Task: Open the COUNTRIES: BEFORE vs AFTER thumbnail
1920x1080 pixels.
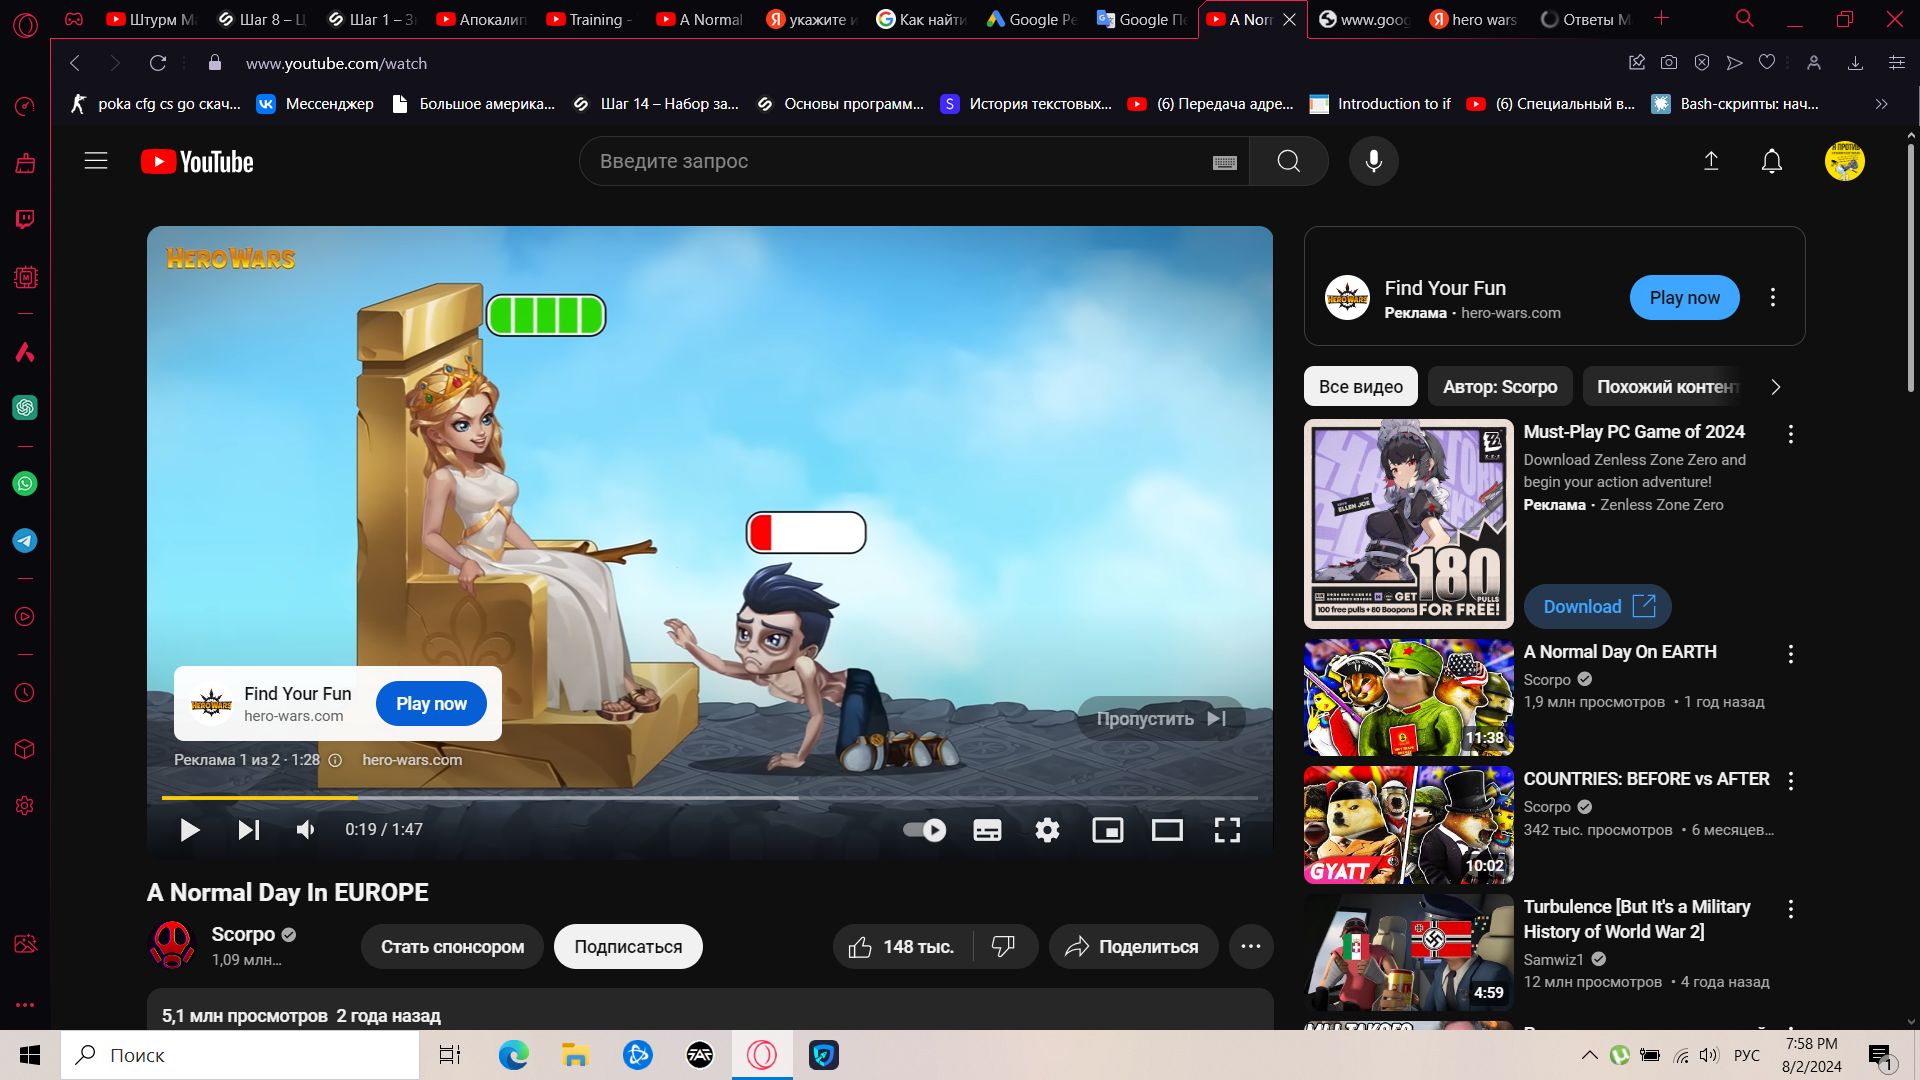Action: tap(1408, 825)
